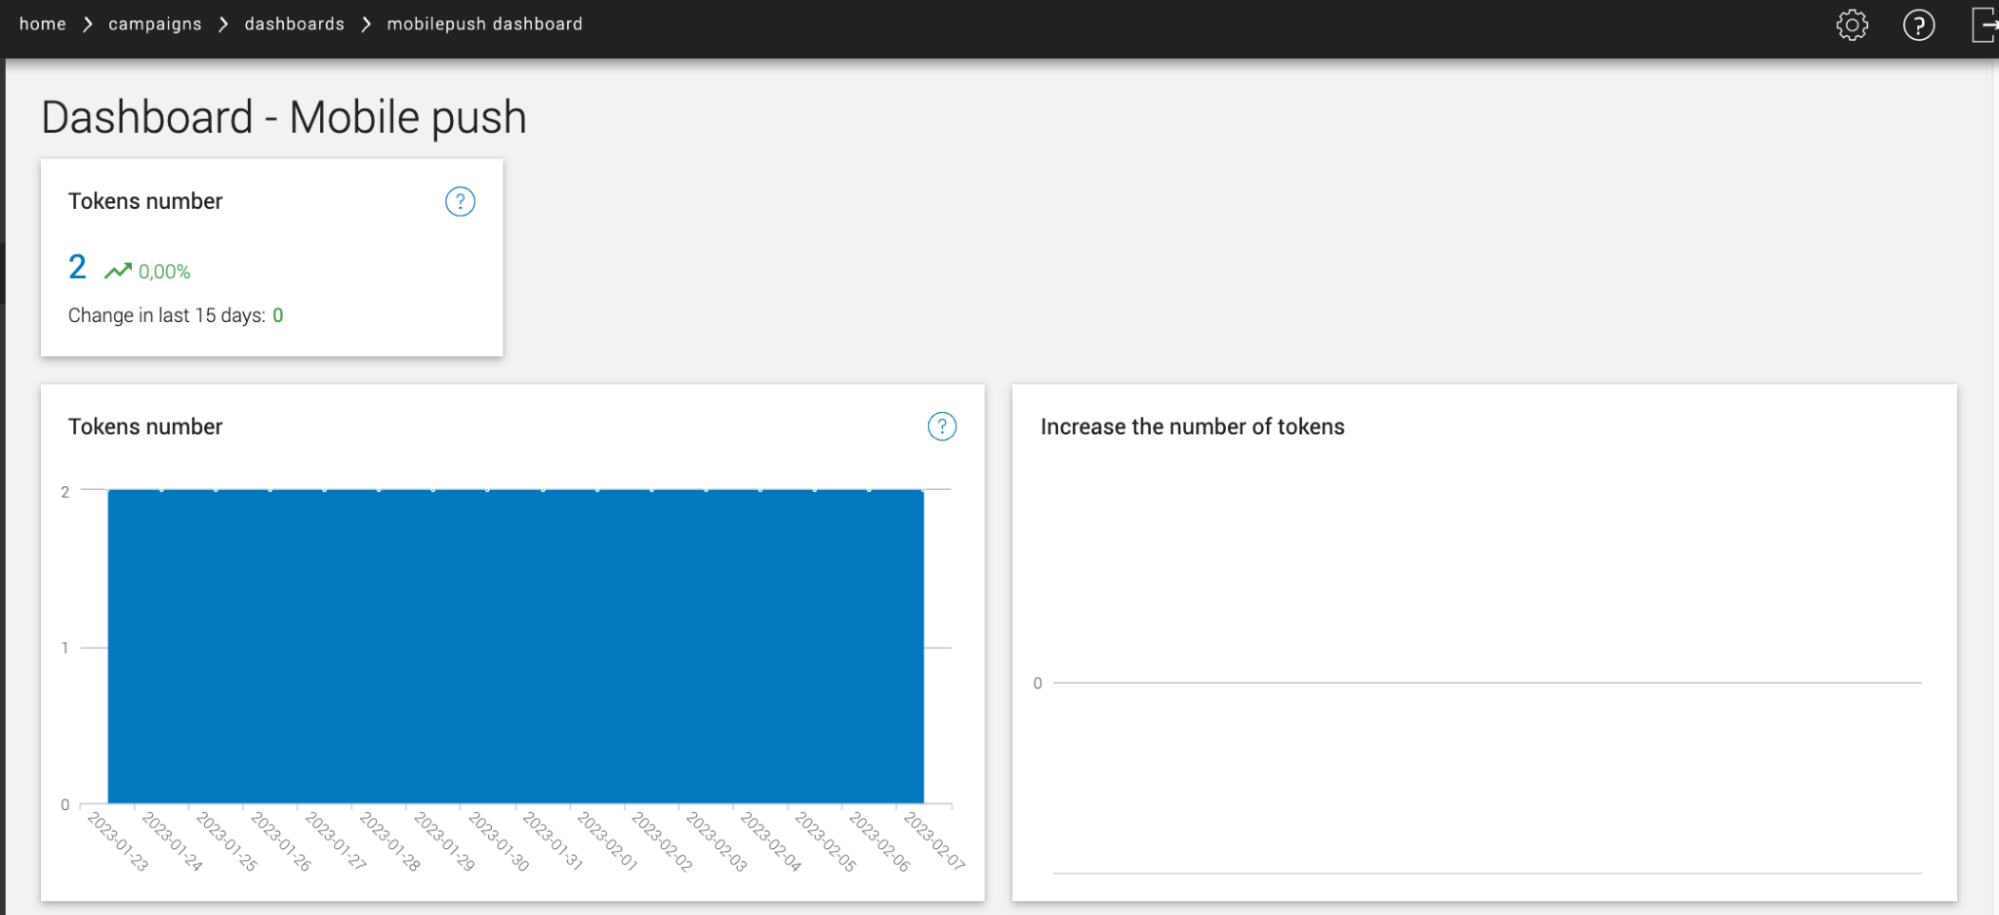
Task: Select mobilepush dashboard breadcrumb
Action: [485, 24]
